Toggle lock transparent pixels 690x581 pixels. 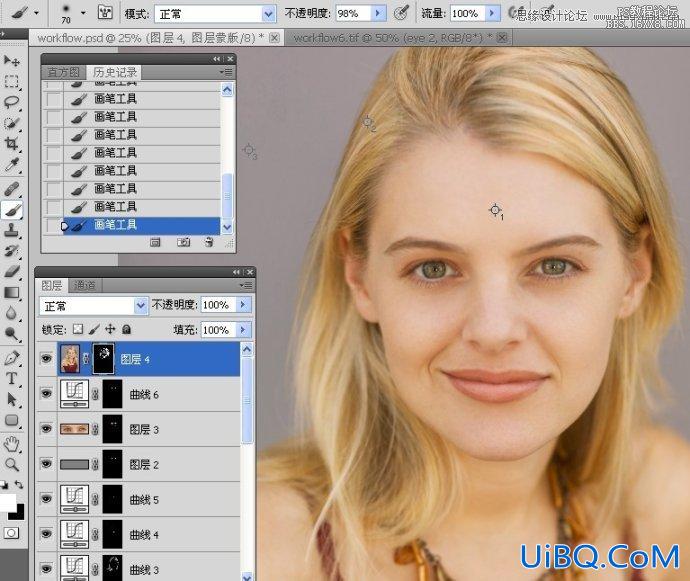coord(78,329)
